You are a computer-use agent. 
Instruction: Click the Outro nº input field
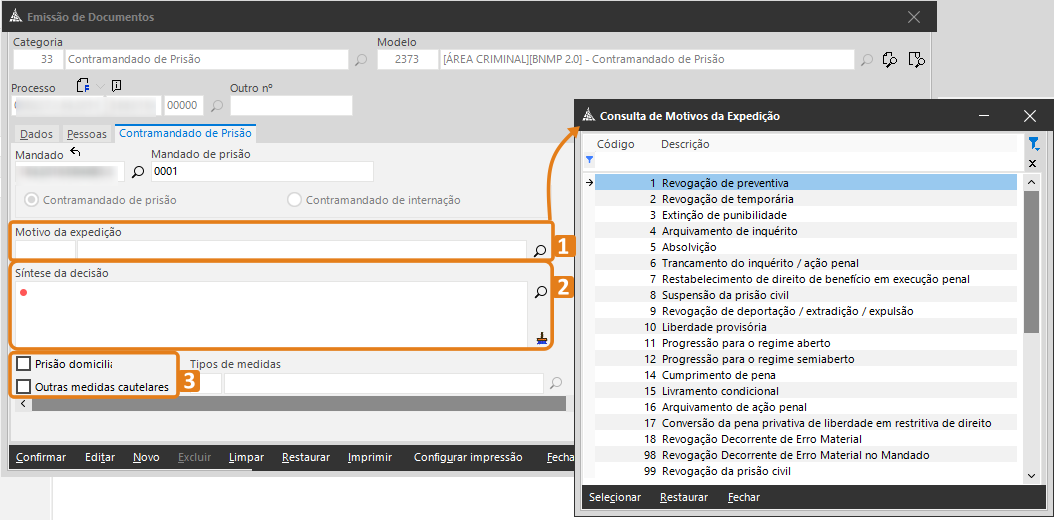[x=291, y=105]
